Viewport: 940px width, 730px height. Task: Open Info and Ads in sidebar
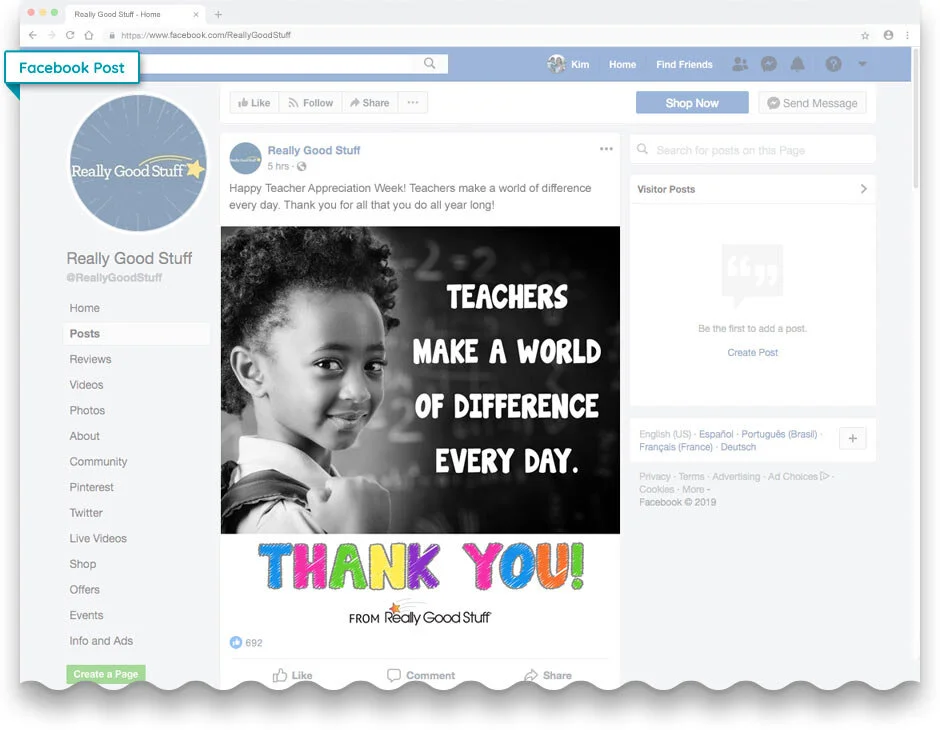101,641
